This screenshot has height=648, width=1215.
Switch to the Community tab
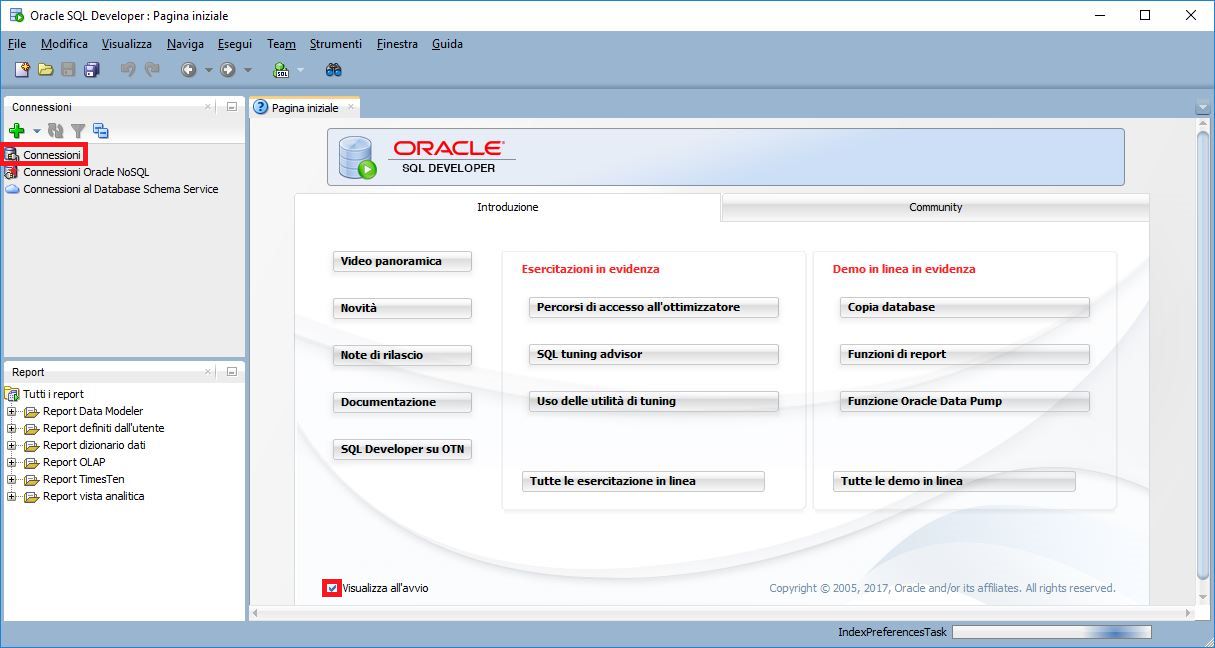[935, 207]
